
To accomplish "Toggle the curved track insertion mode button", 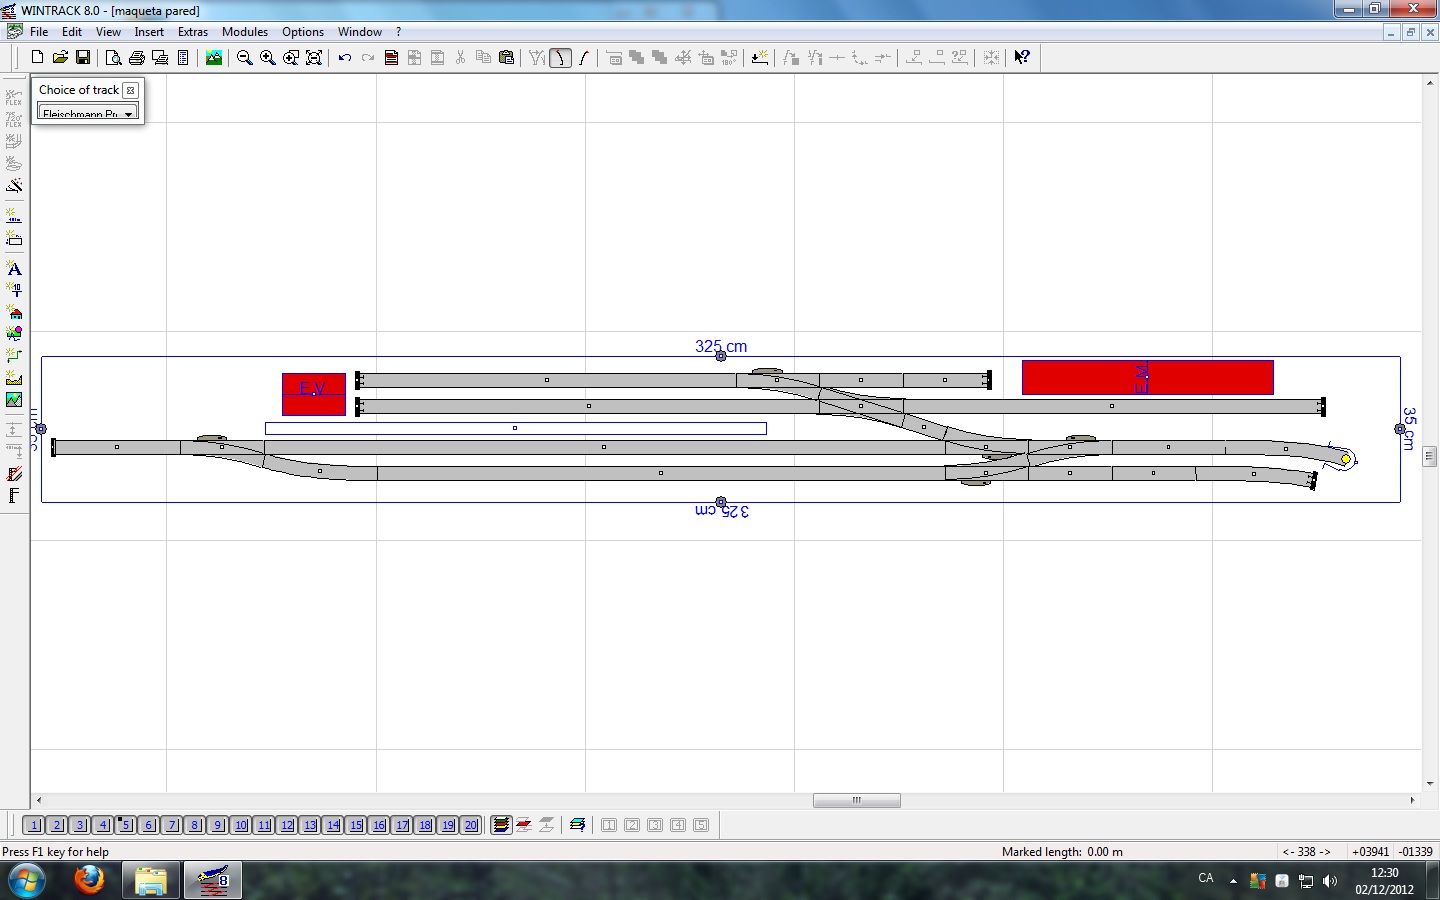I will [561, 58].
